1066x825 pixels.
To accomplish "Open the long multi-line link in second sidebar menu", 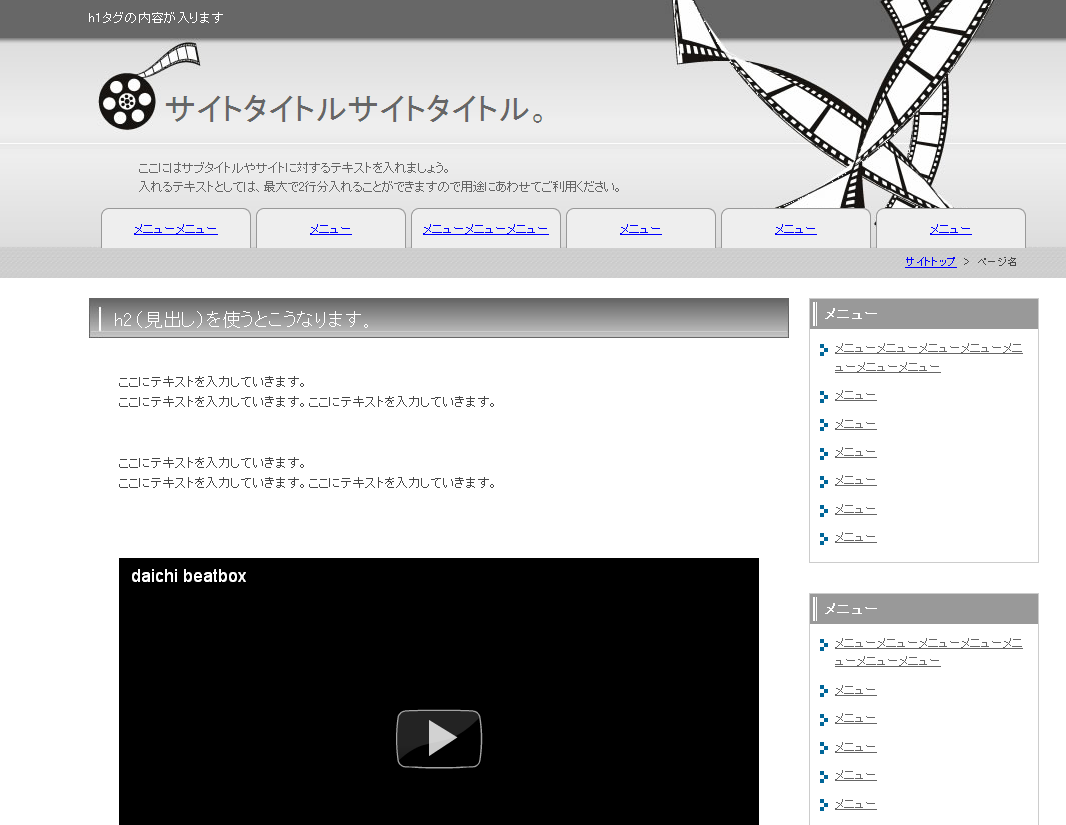I will (x=928, y=652).
